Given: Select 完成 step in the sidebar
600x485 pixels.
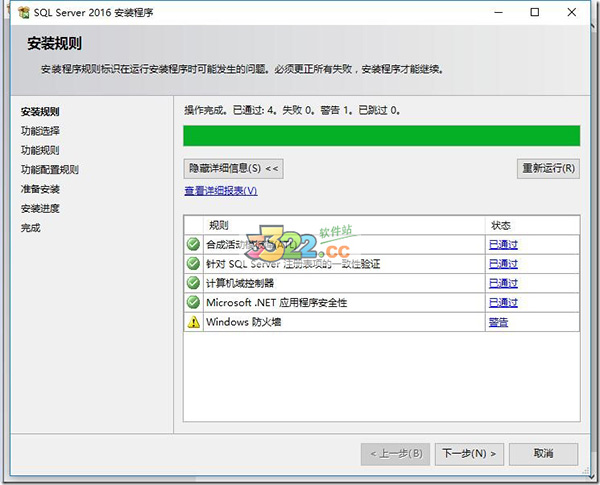Looking at the screenshot, I should click(x=31, y=228).
